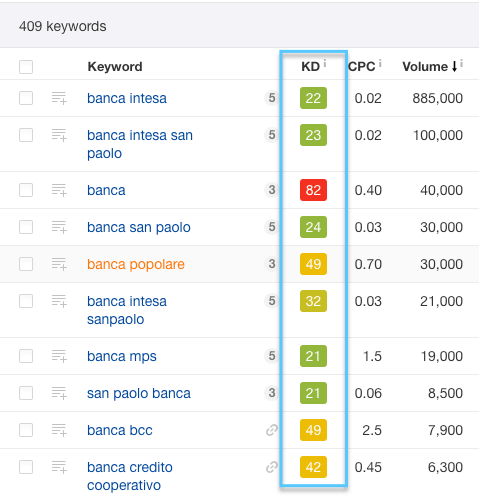Sort table by CPC column header
This screenshot has width=479, height=502.
click(362, 67)
